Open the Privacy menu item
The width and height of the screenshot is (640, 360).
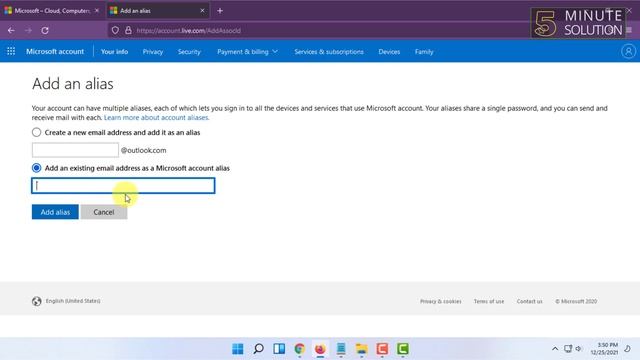[x=153, y=52]
